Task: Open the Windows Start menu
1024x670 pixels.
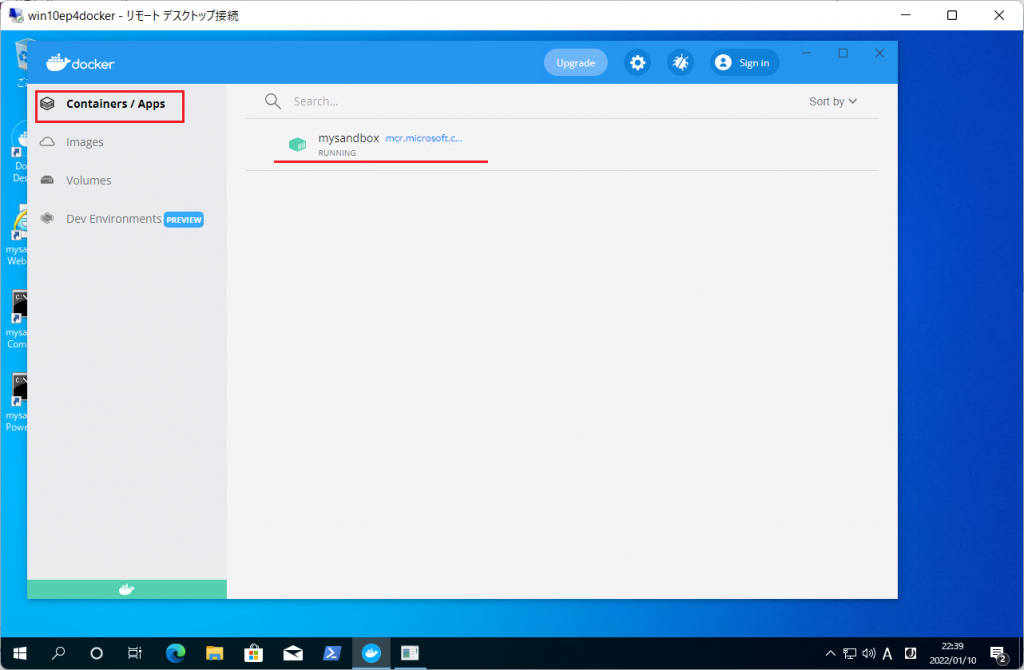Action: (20, 653)
